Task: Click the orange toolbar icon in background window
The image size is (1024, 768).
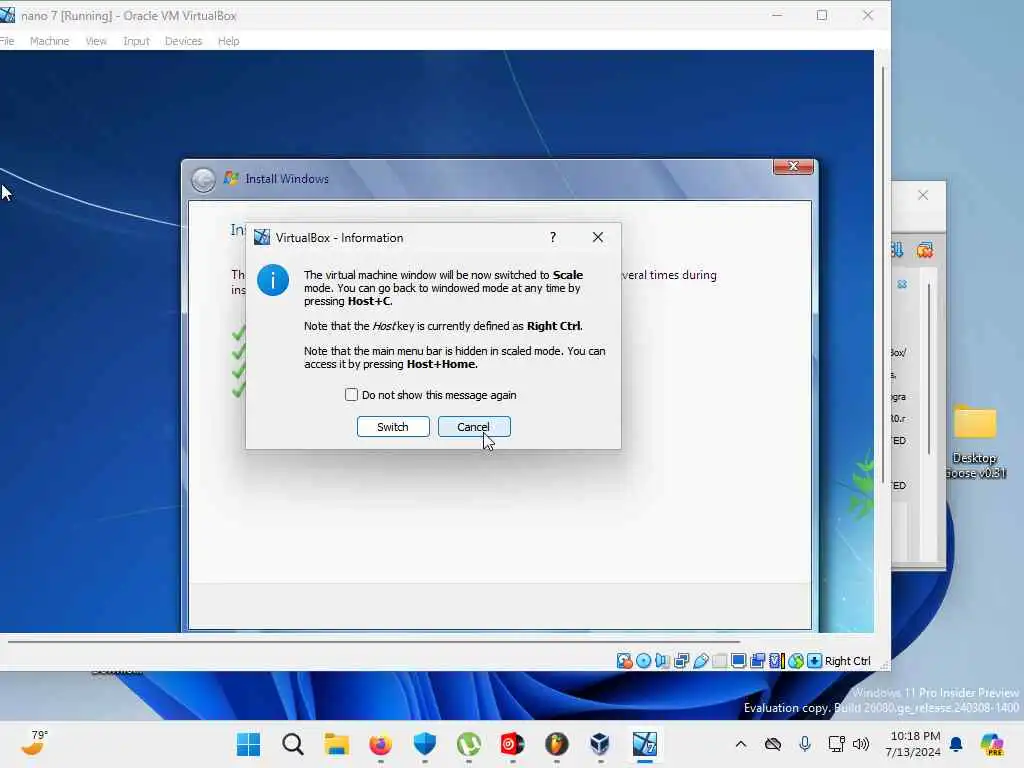Action: click(x=924, y=250)
